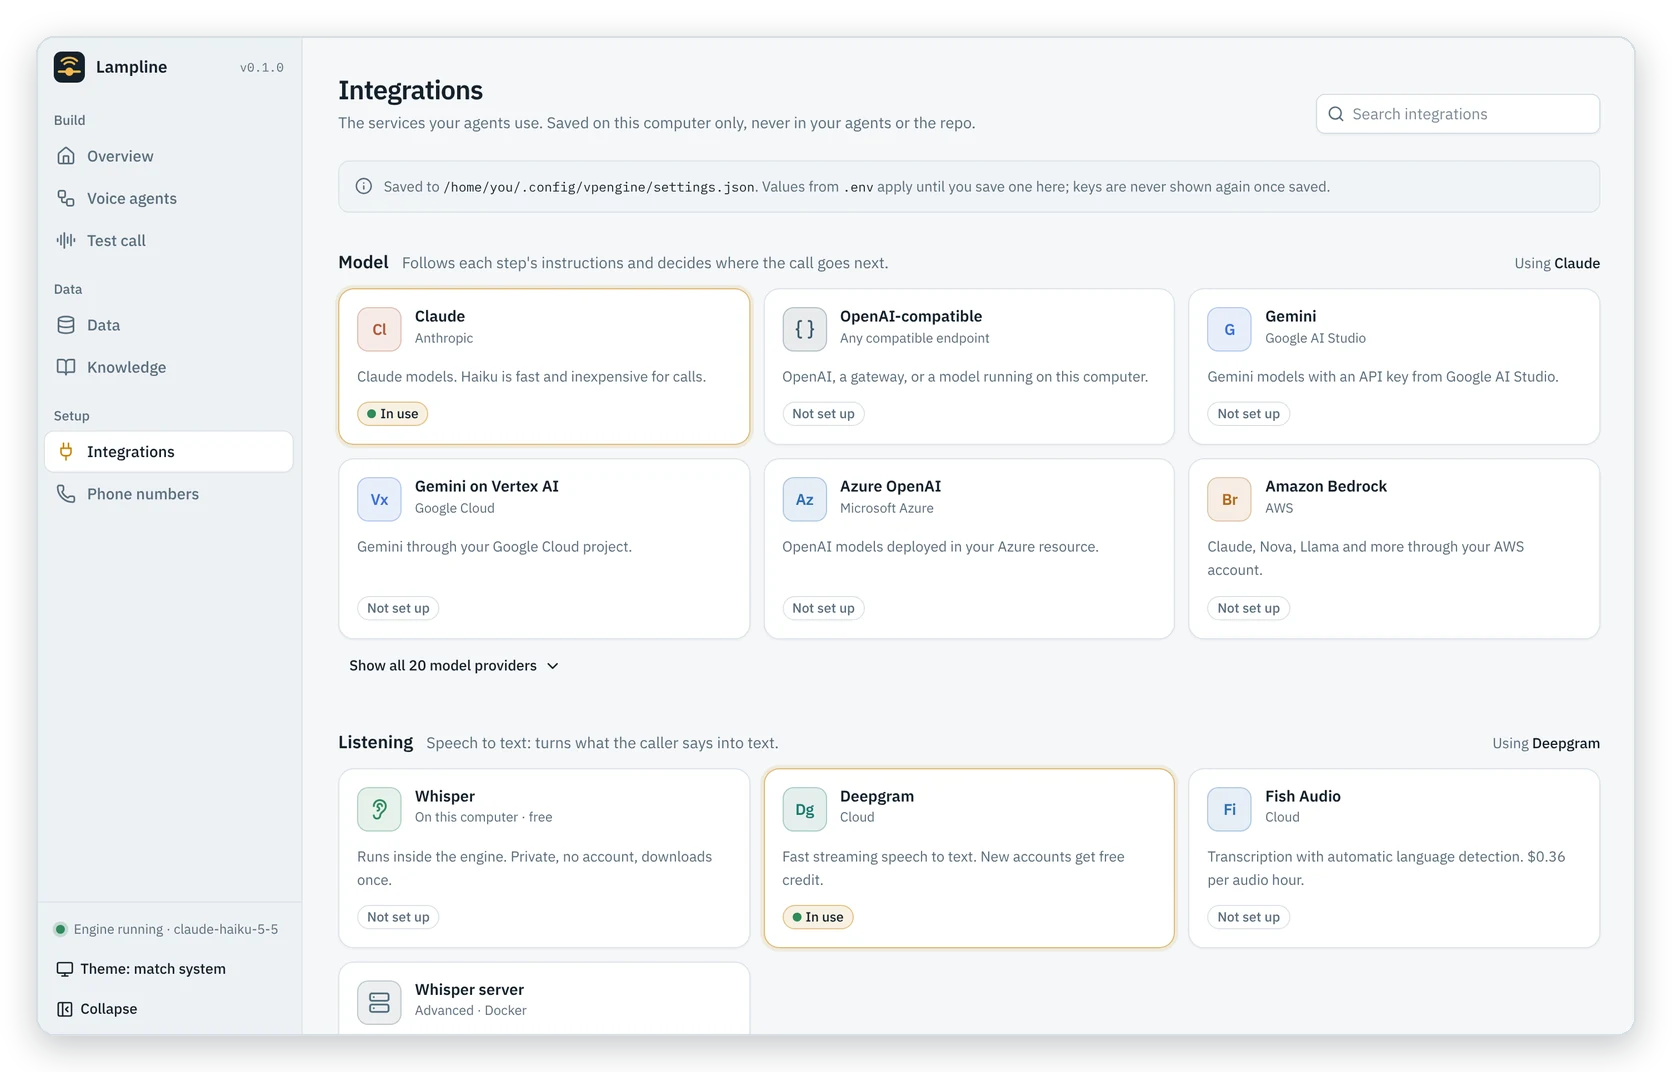Click the Knowledge book icon

pos(66,367)
